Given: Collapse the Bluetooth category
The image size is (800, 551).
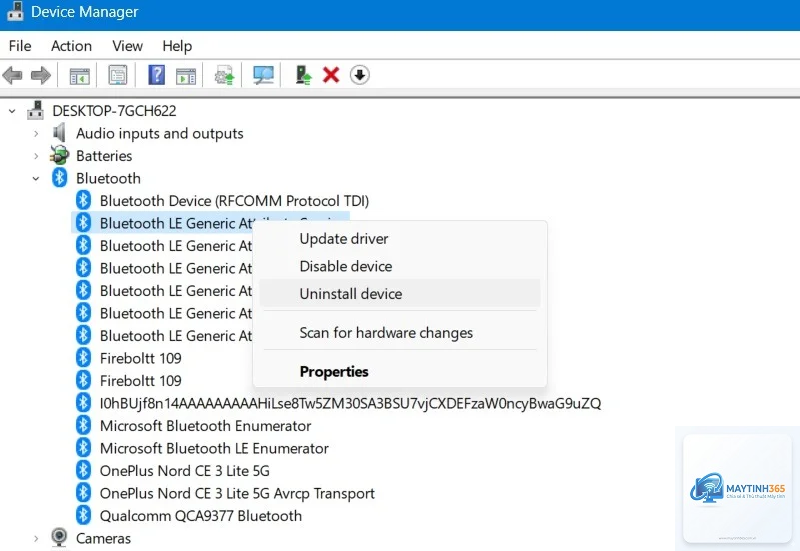Looking at the screenshot, I should [x=36, y=179].
